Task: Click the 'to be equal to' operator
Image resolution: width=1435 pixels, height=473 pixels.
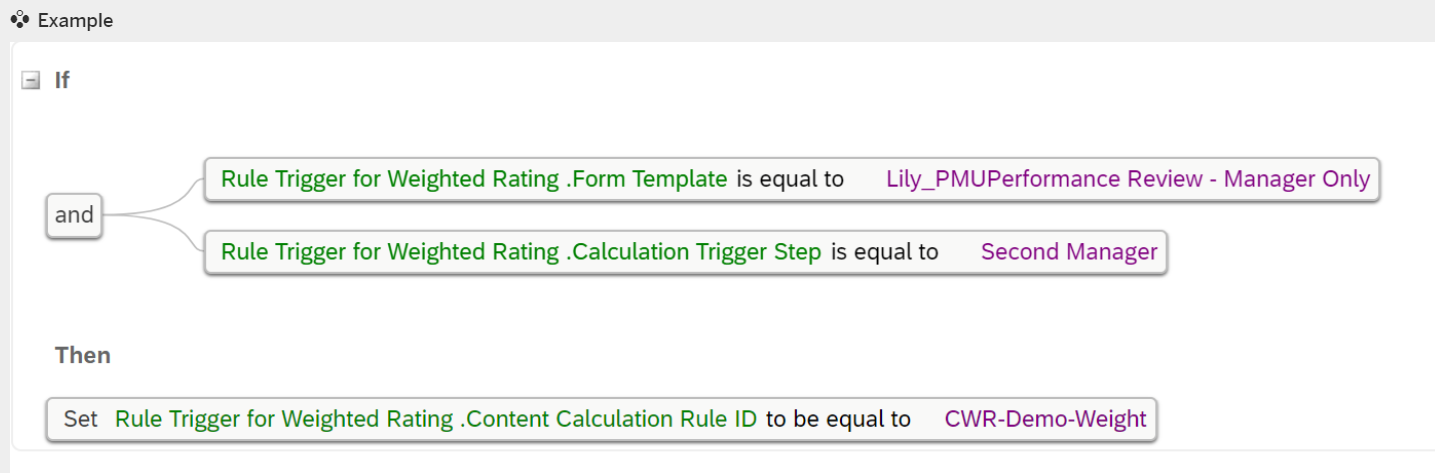Action: point(838,419)
